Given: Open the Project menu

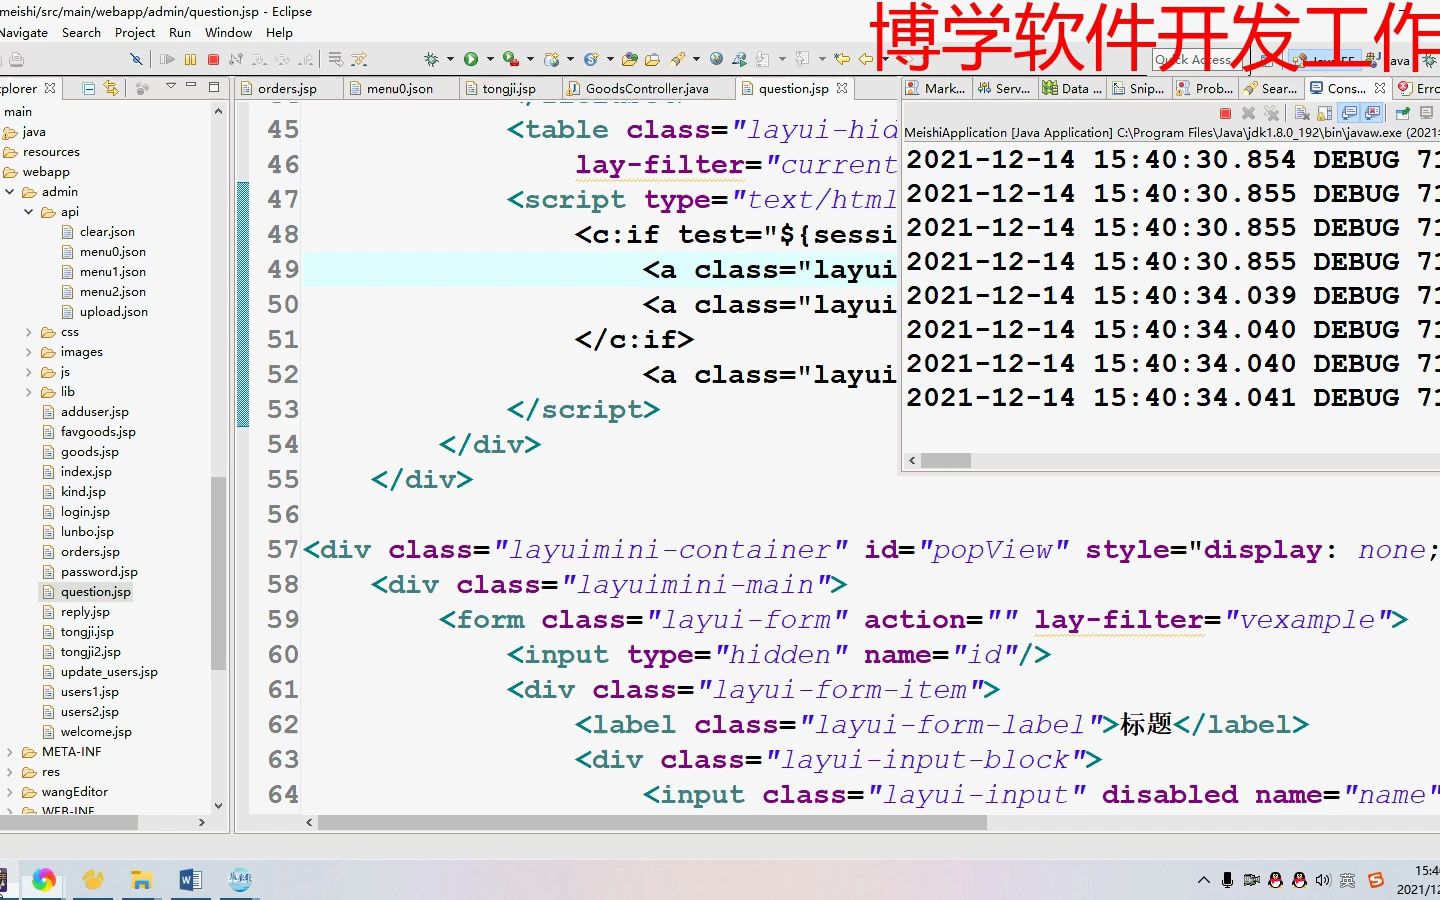Looking at the screenshot, I should coord(135,32).
